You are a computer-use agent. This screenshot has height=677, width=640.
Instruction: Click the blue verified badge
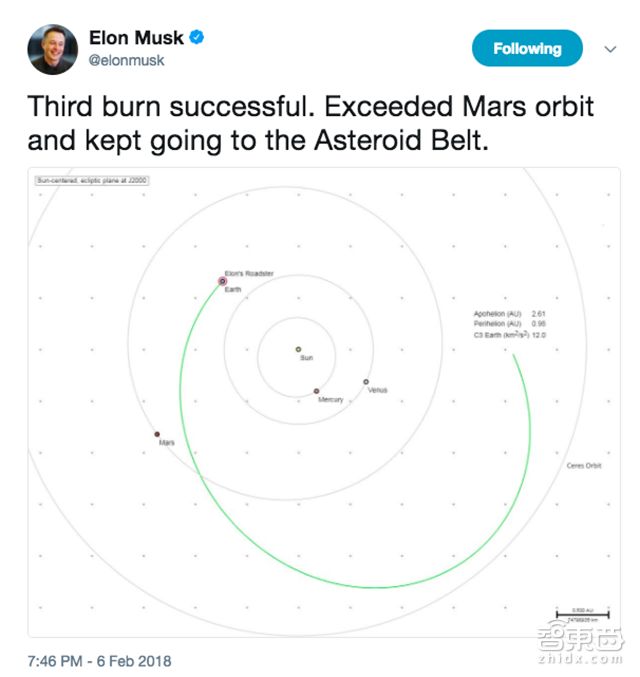pyautogui.click(x=198, y=38)
